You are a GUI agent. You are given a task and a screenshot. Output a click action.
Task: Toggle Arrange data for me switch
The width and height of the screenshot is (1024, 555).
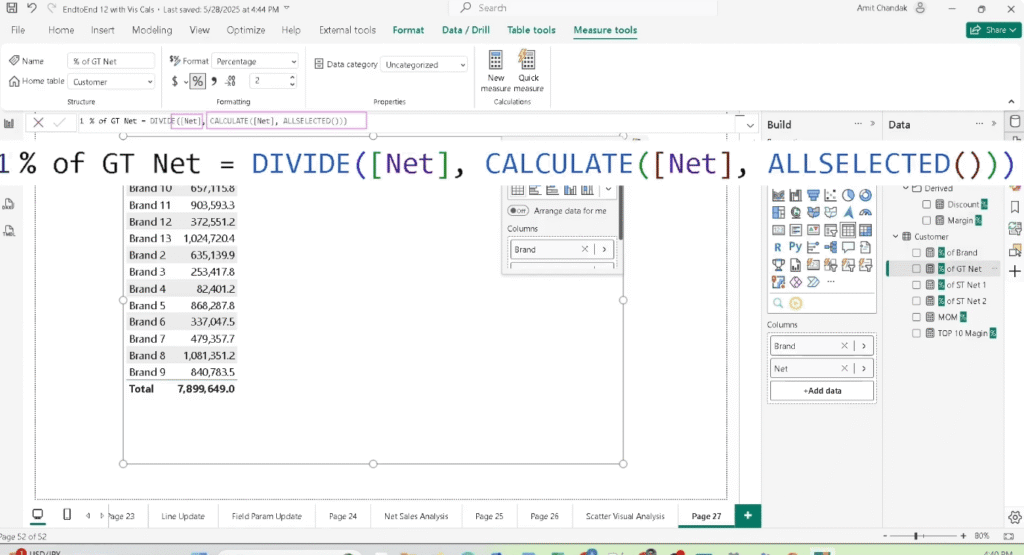tap(518, 211)
